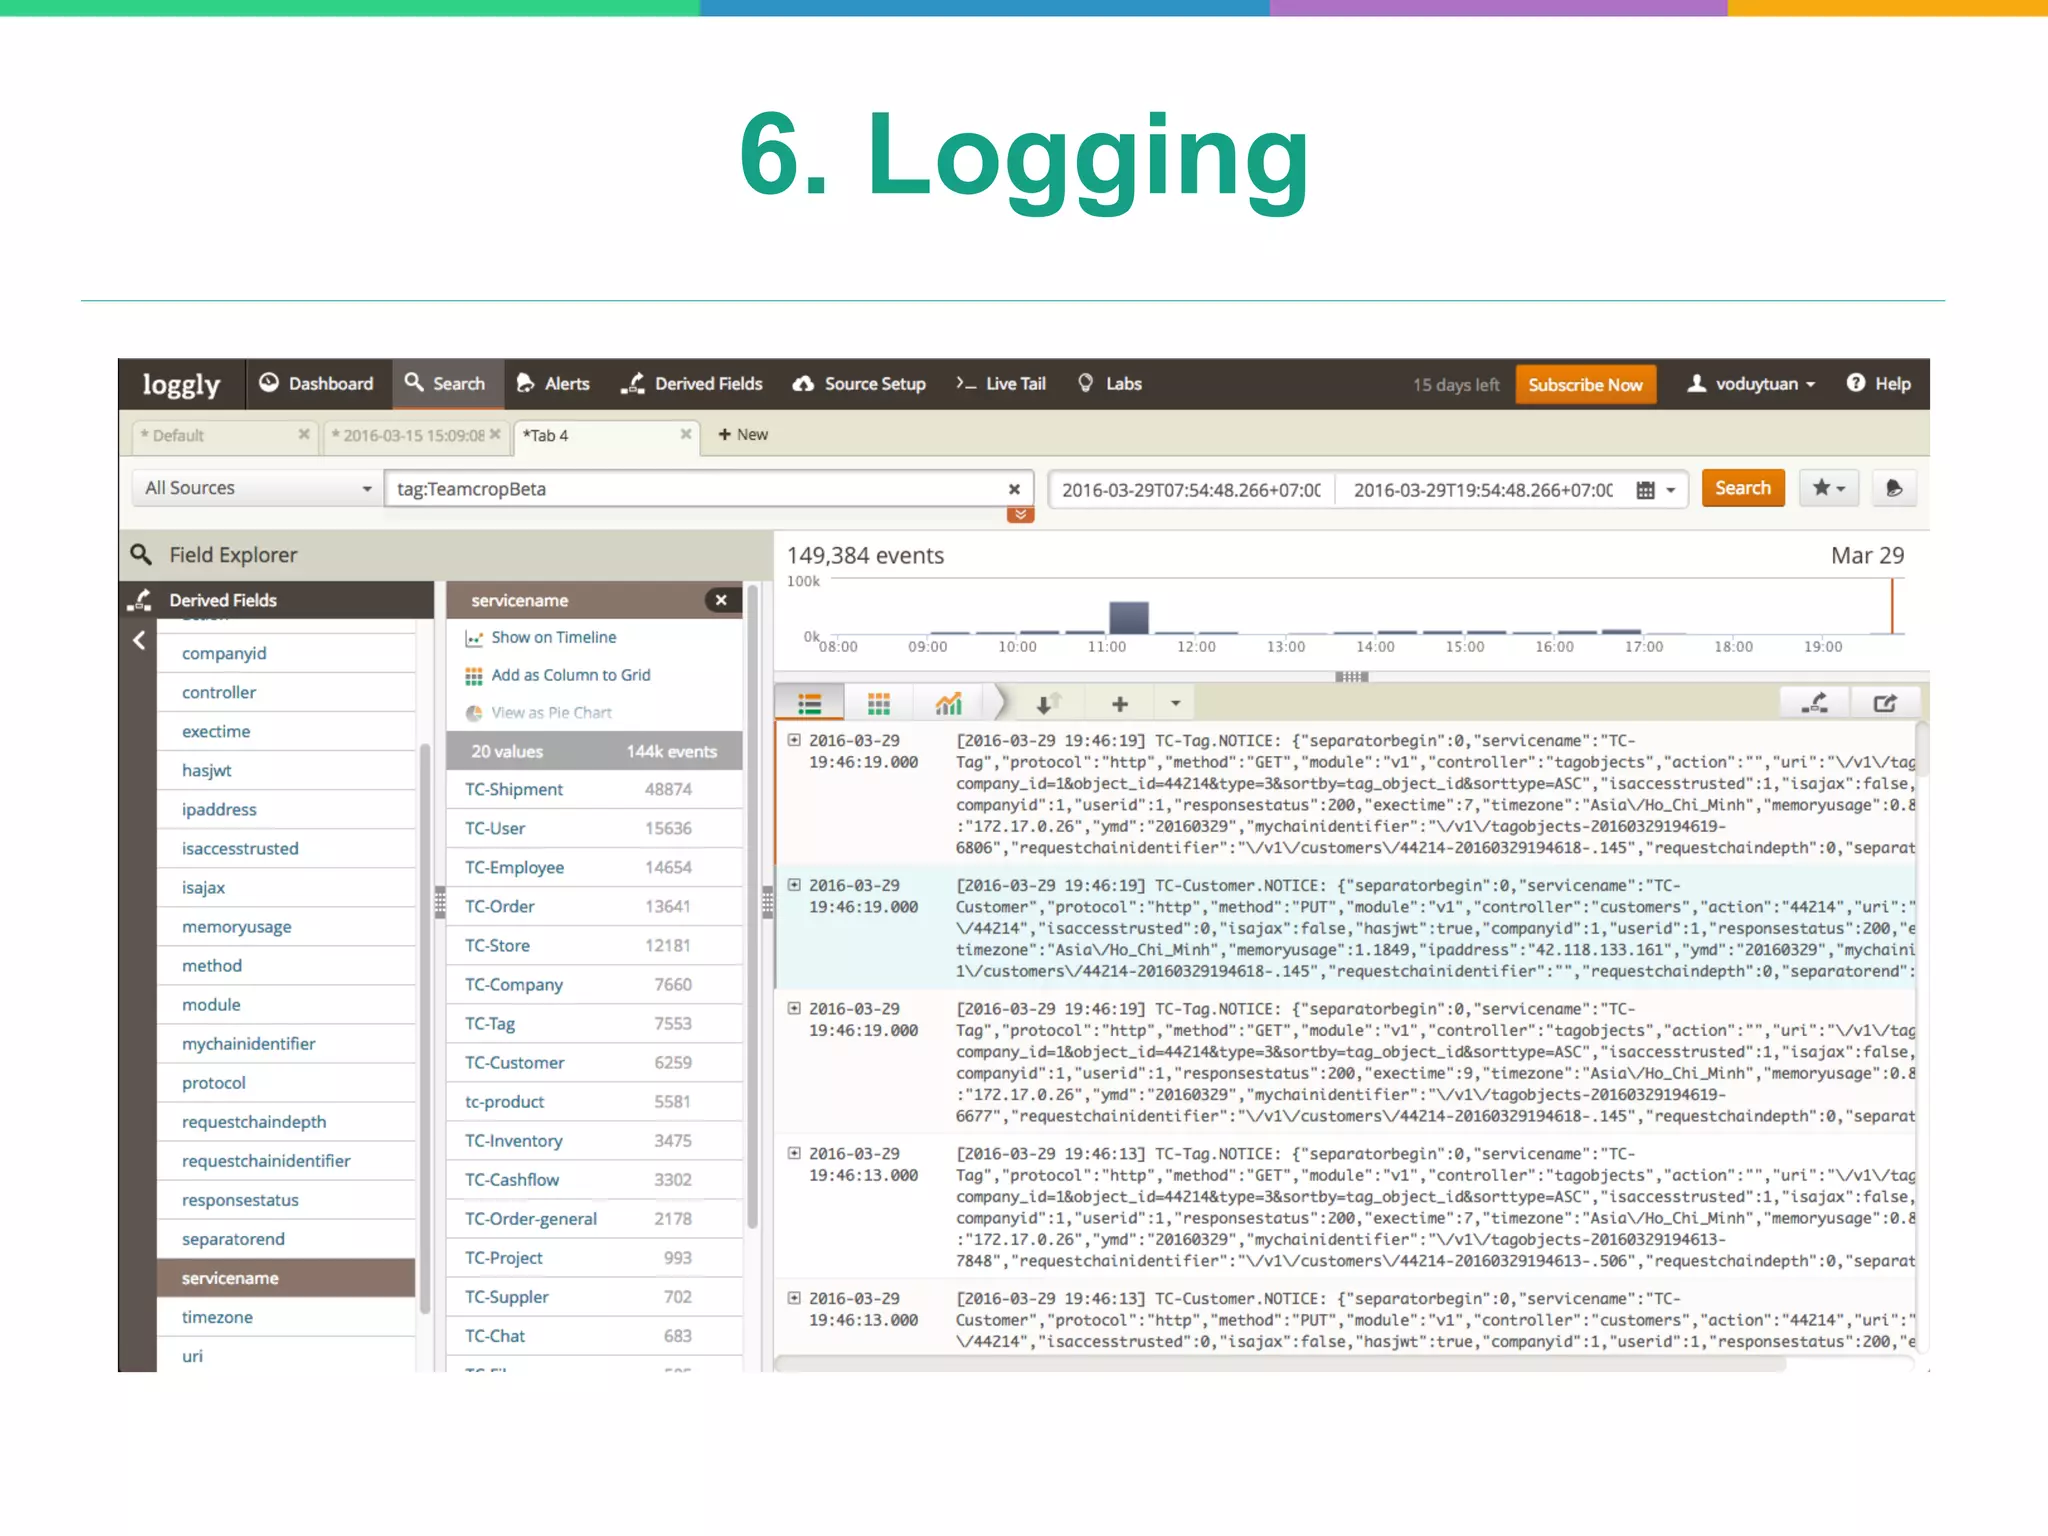Open the voduytuan user menu

pos(1751,384)
